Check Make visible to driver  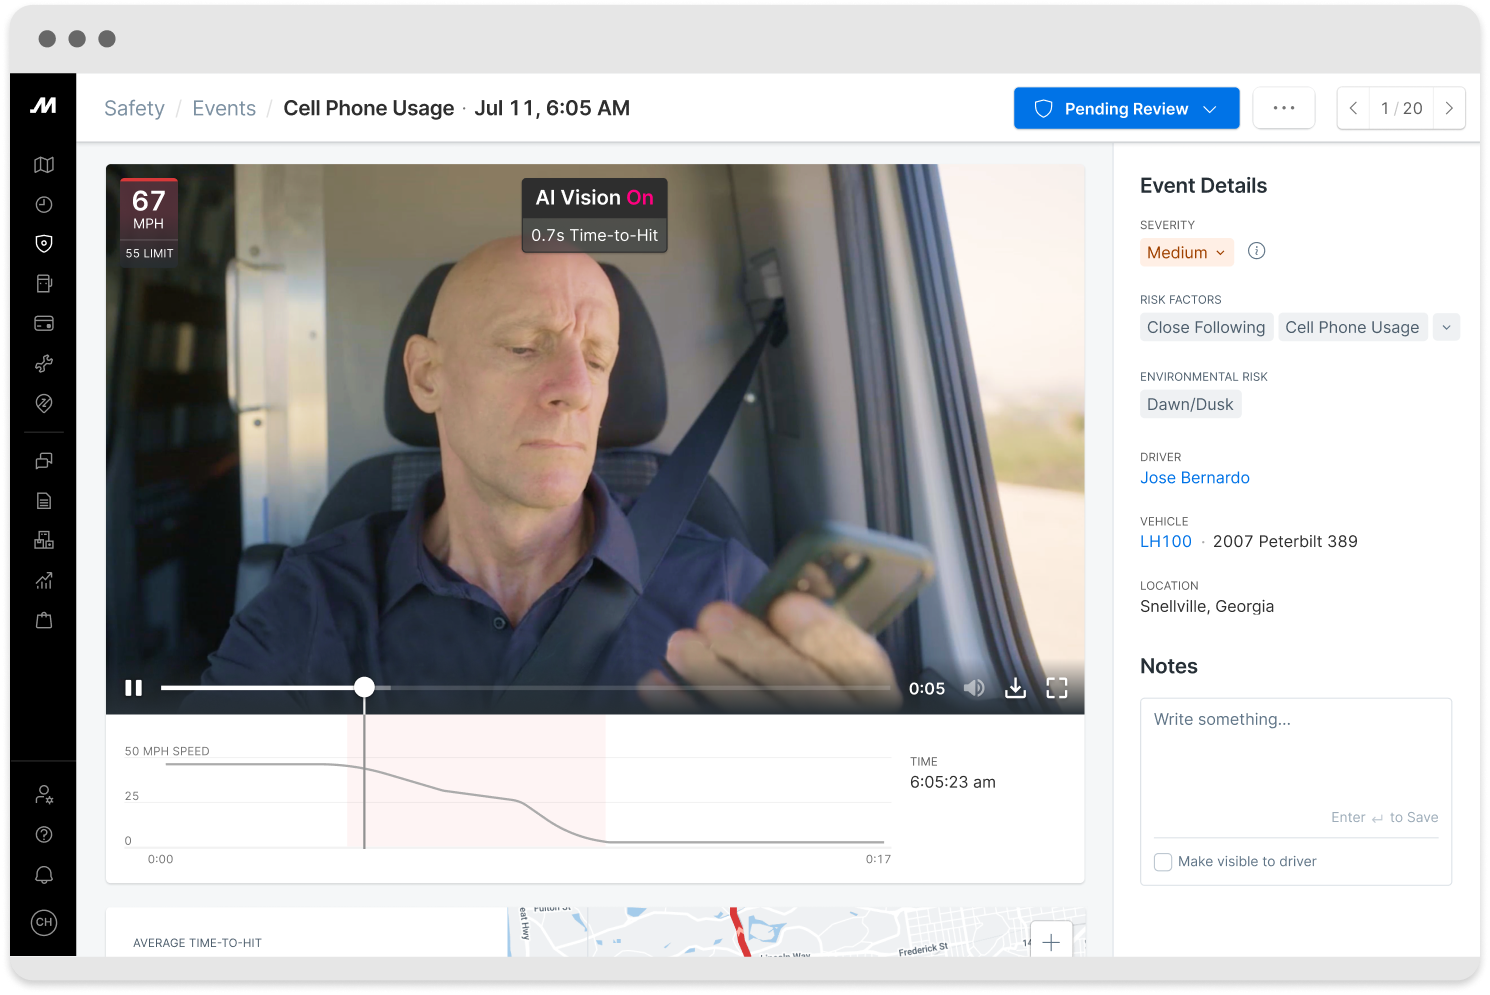click(1163, 862)
